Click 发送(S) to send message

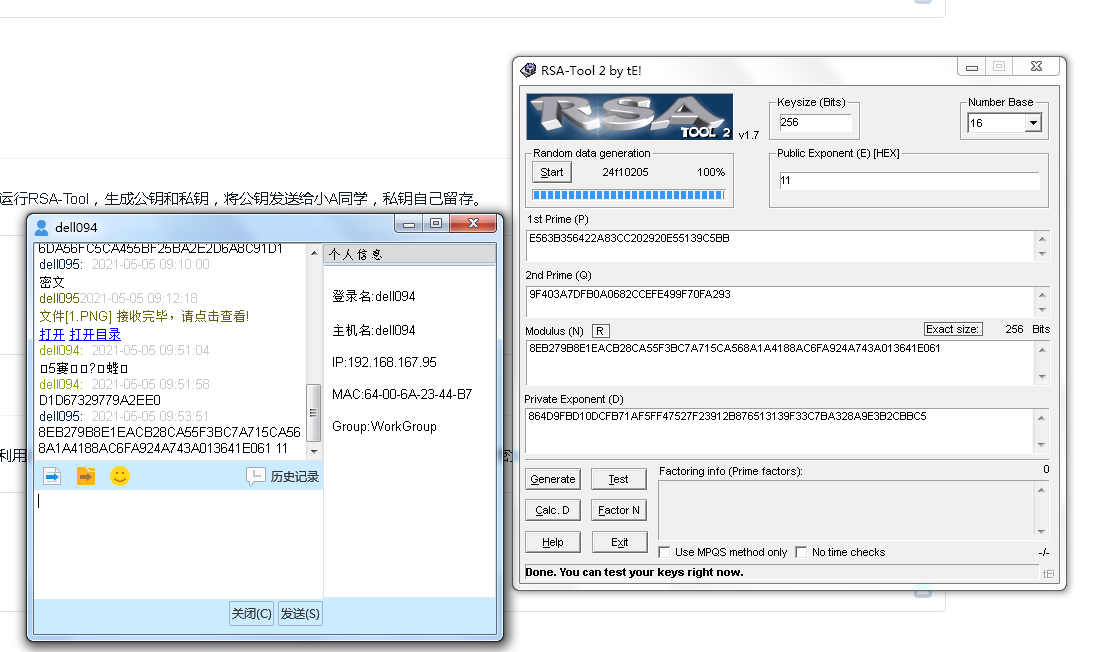(300, 614)
